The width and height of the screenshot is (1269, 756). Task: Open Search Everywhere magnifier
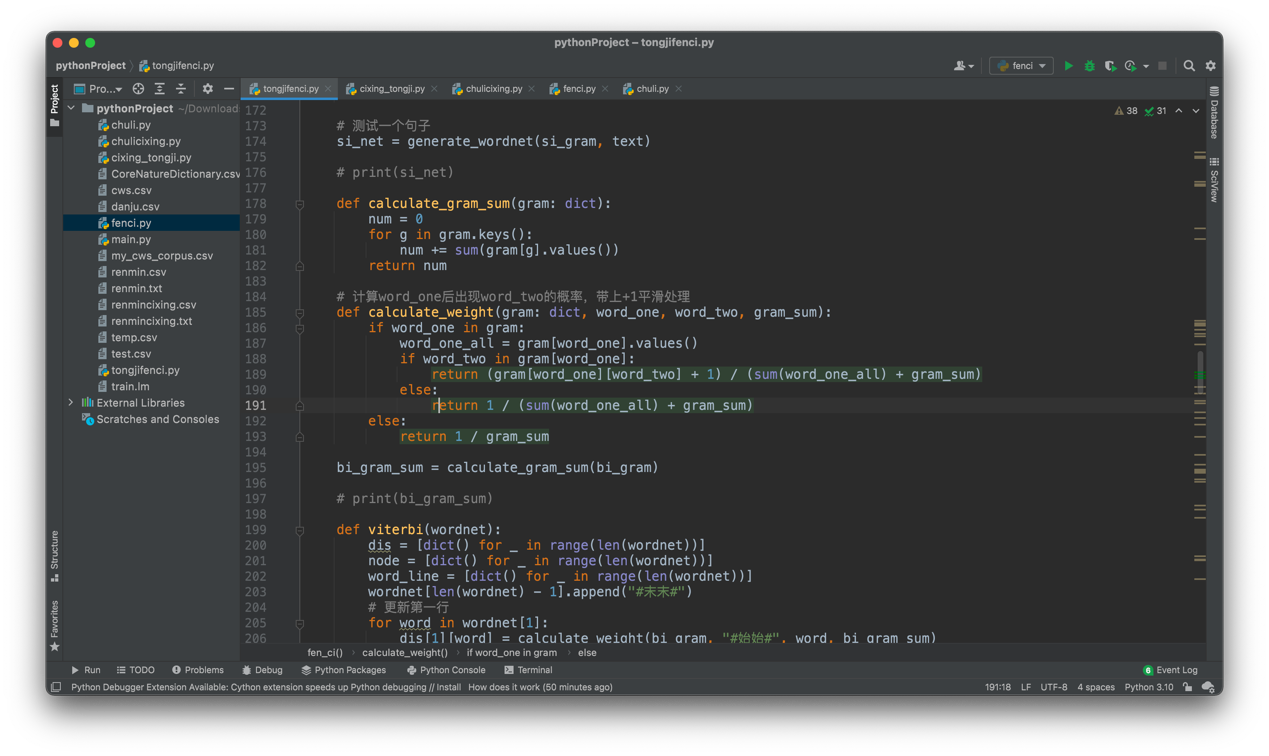click(1189, 66)
